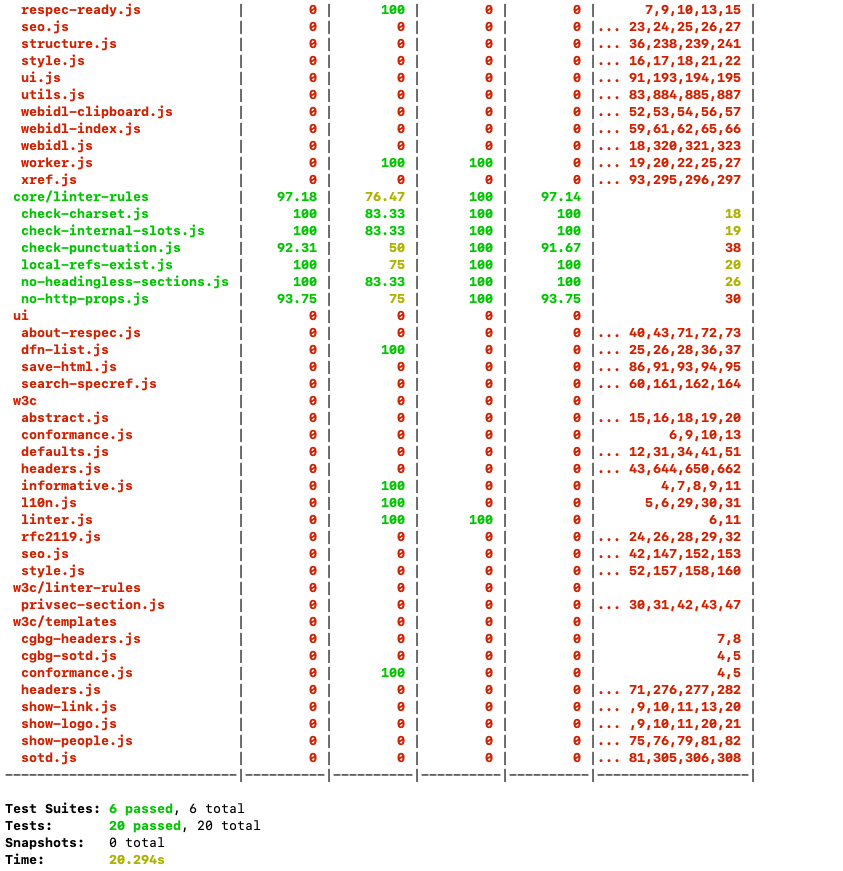Click uncovered lines 6,11 for linter.js

tap(725, 520)
